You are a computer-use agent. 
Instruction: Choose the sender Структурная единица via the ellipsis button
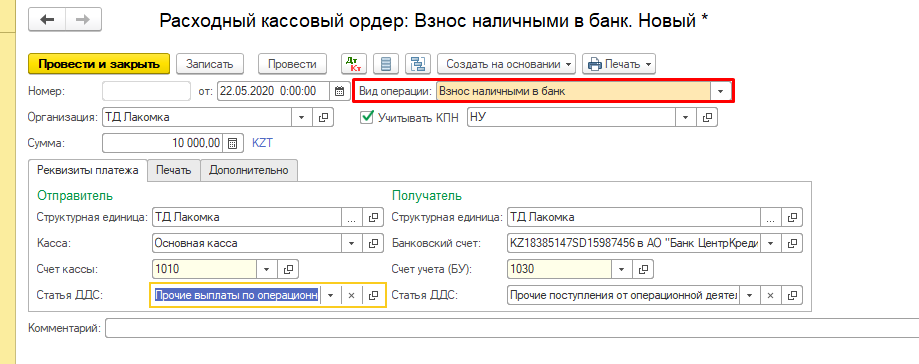(352, 217)
